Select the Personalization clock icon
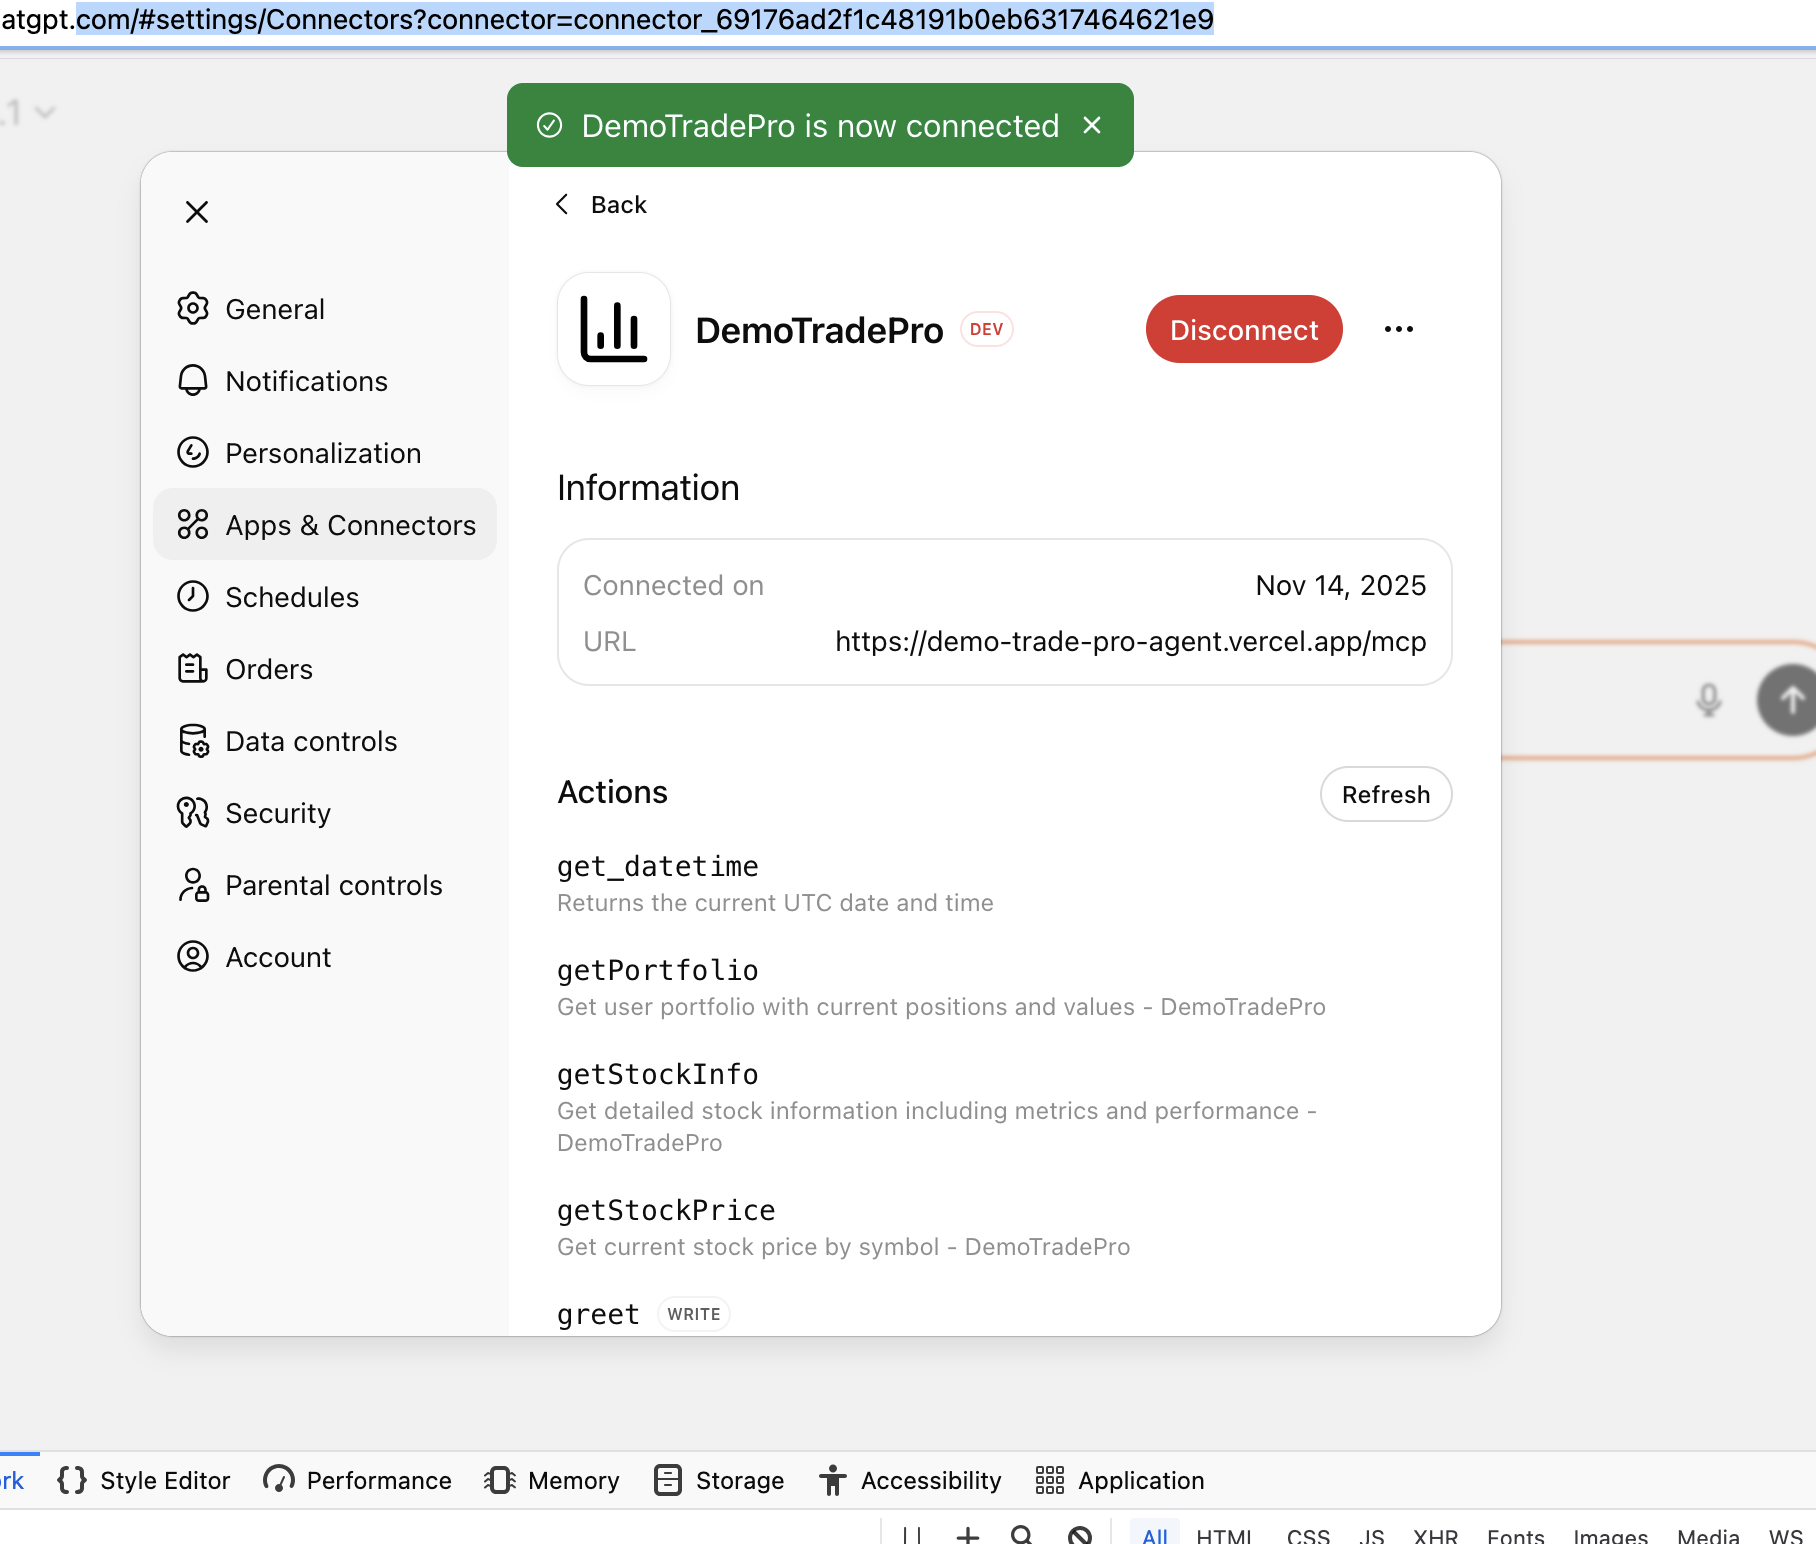Image resolution: width=1816 pixels, height=1544 pixels. click(x=193, y=453)
